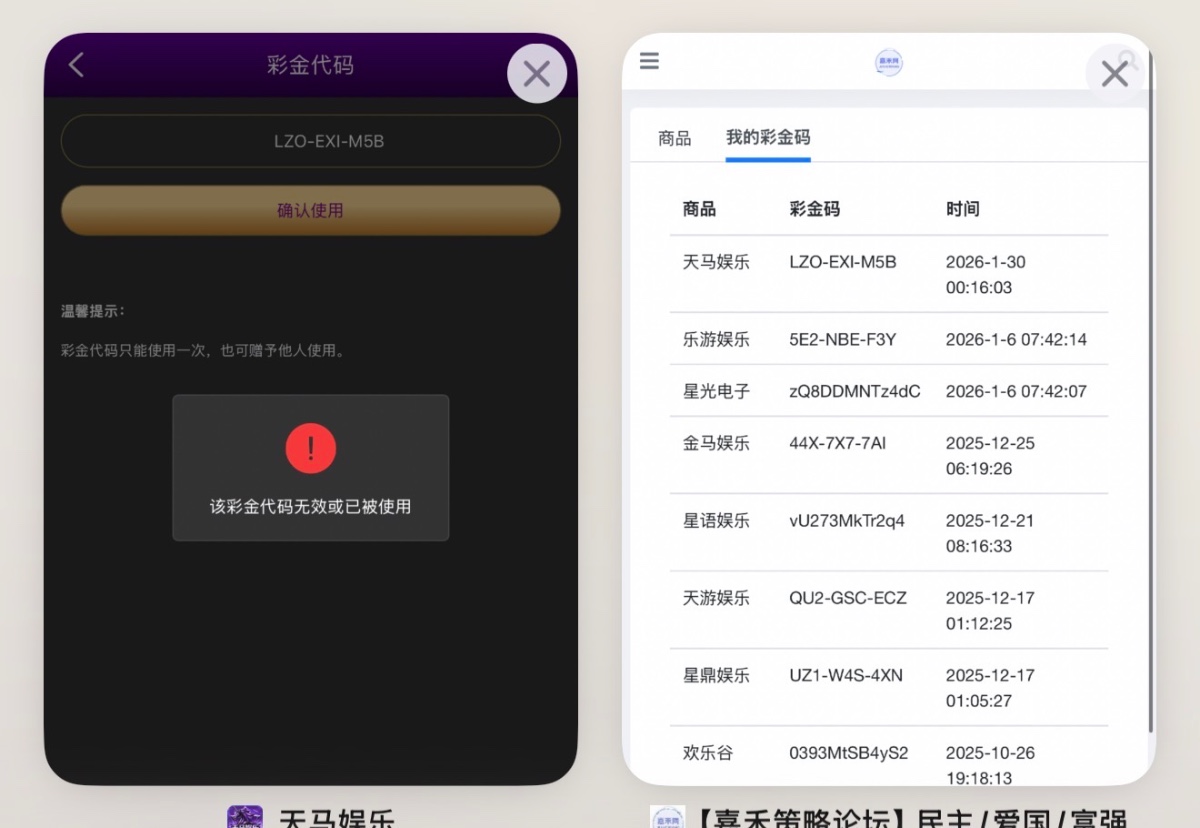Switch to the 商品 tab

[675, 139]
